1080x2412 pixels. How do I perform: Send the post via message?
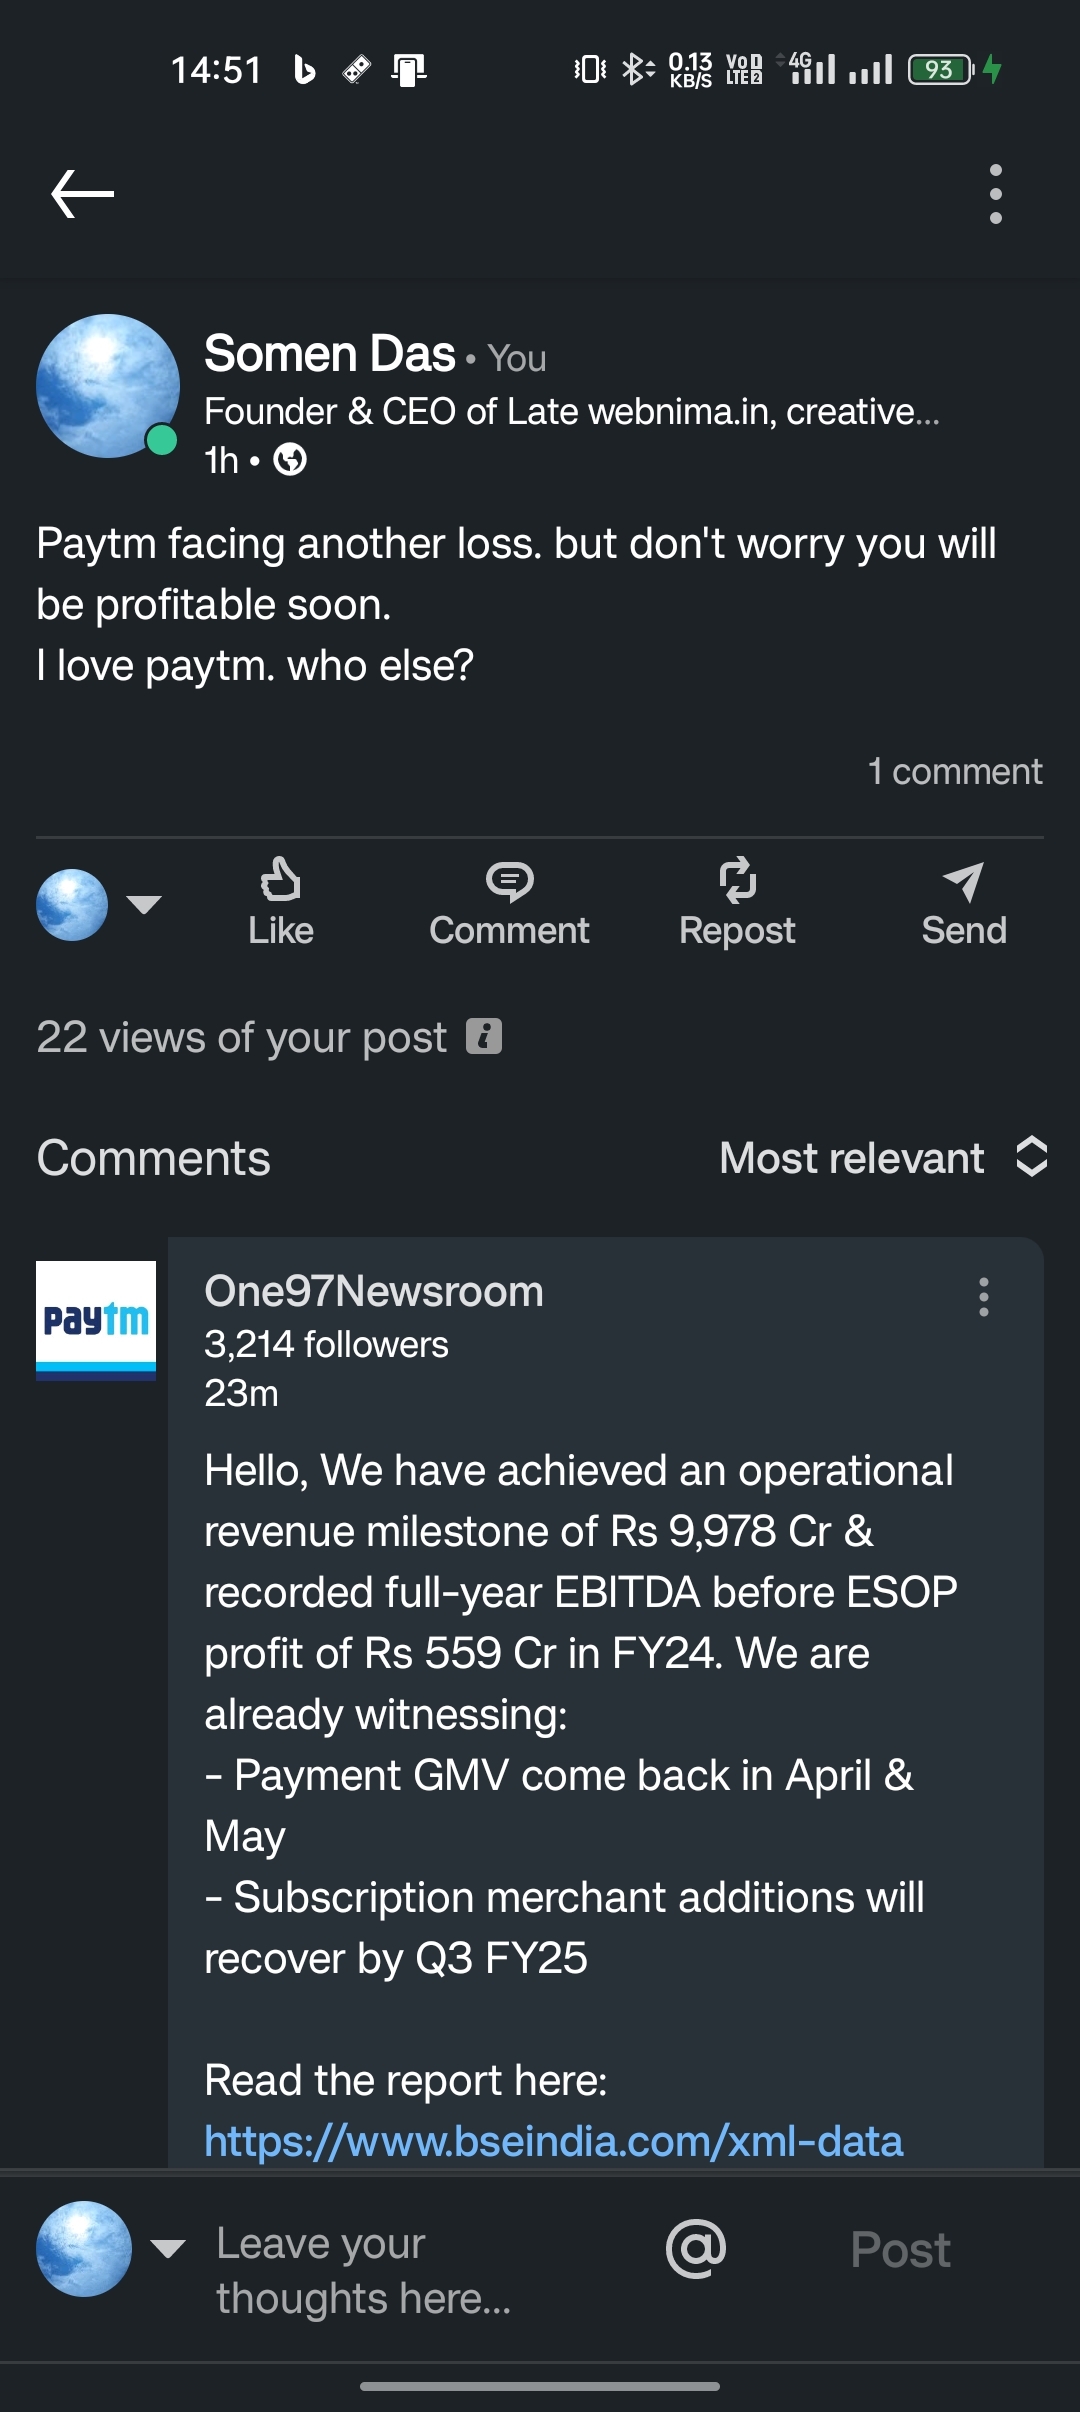(x=963, y=902)
